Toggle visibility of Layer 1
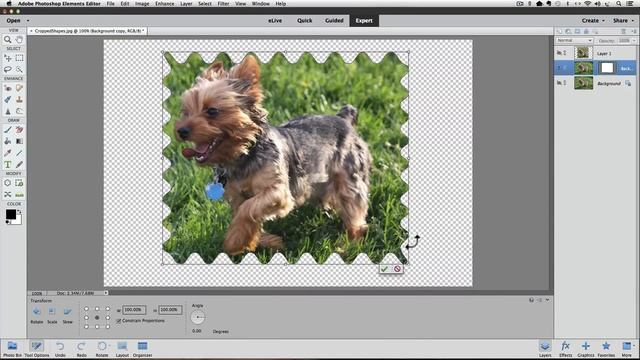Viewport: 640px width, 360px height. coord(559,53)
